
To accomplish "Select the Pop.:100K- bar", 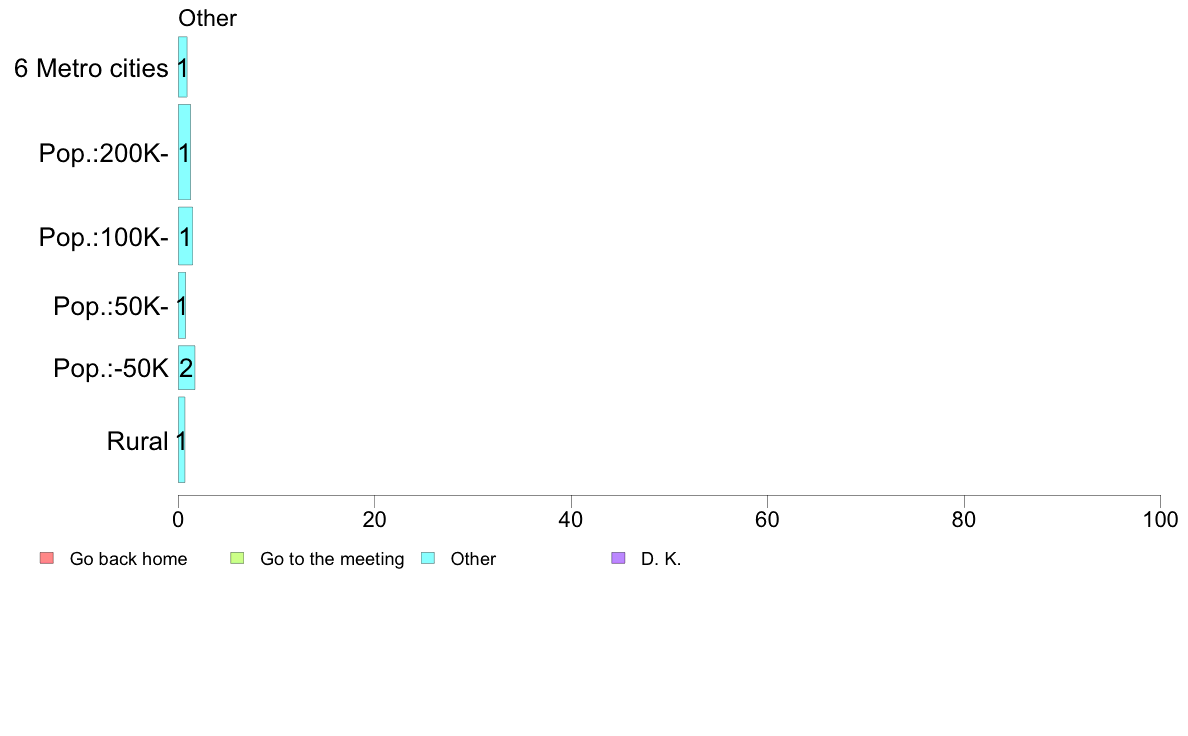I will click(x=186, y=236).
